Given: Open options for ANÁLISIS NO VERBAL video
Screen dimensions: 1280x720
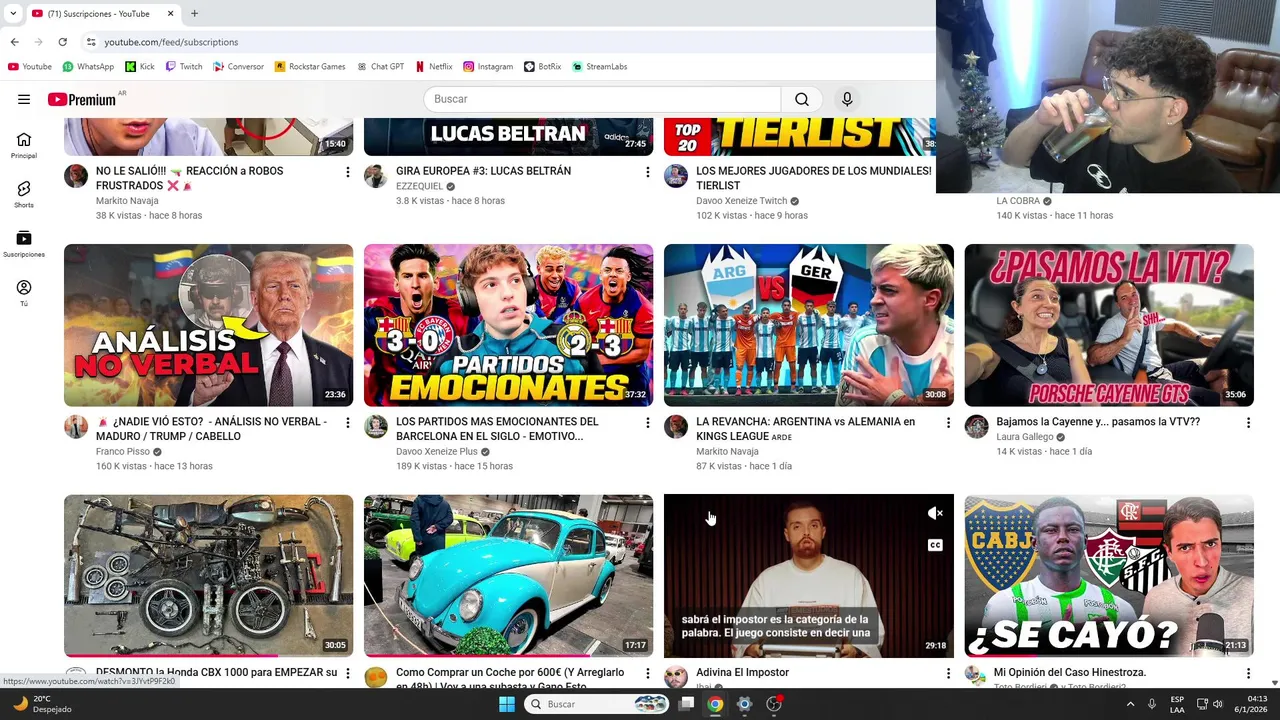Looking at the screenshot, I should coord(348,423).
